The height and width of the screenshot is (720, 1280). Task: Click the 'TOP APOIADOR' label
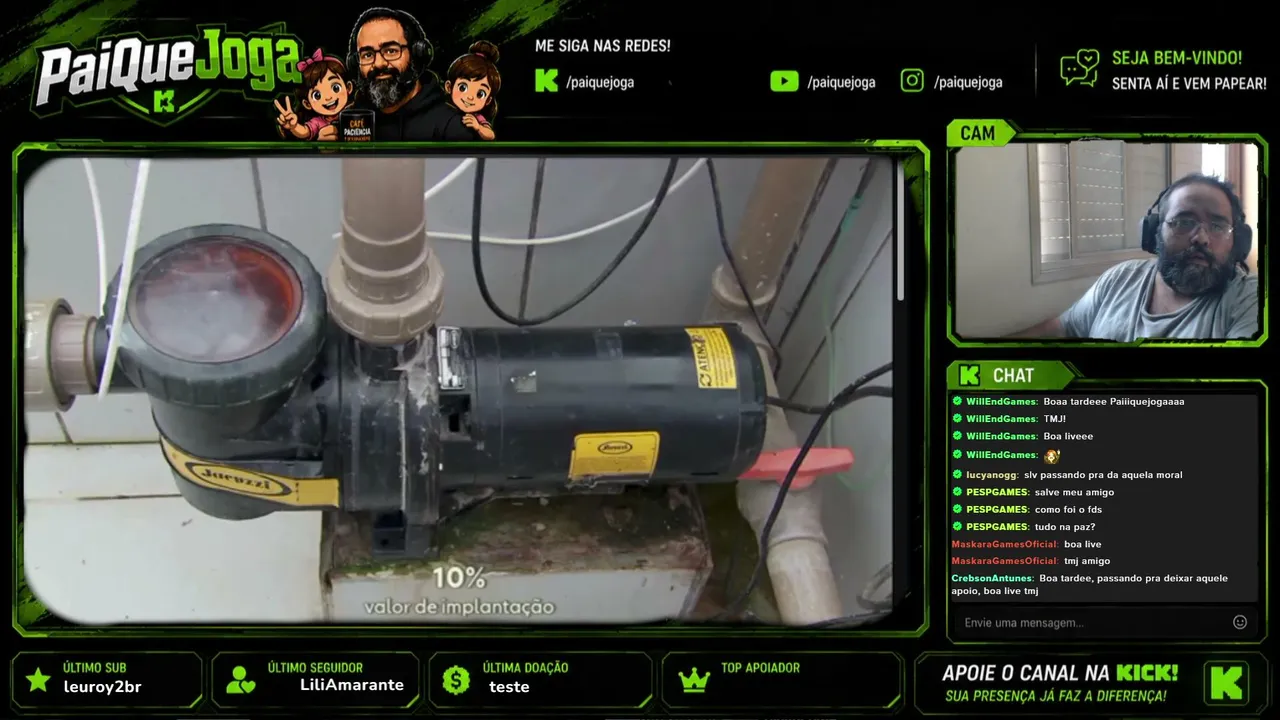pyautogui.click(x=760, y=668)
